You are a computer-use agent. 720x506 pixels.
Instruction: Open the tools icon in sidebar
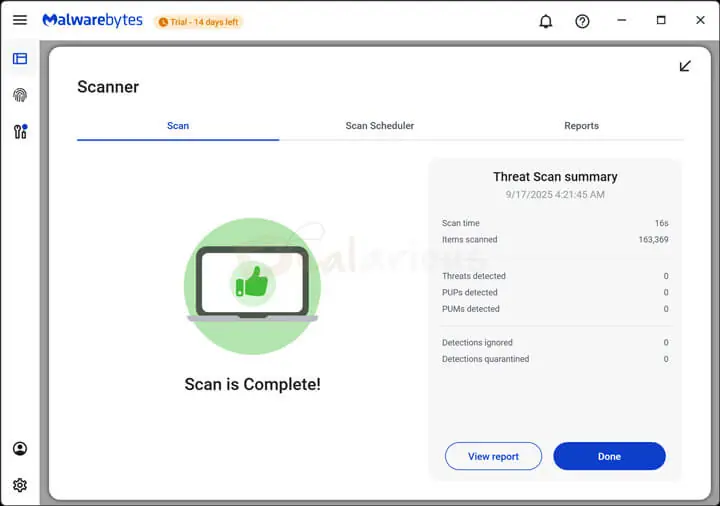pos(20,131)
